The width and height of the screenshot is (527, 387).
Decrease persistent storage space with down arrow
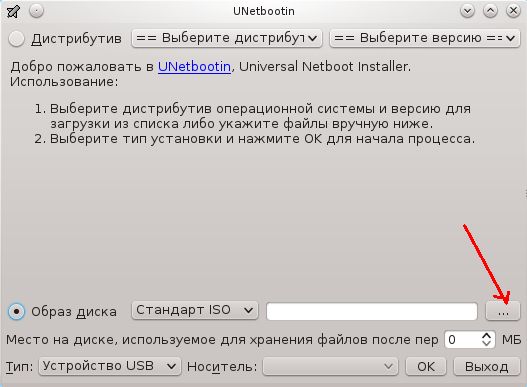tap(487, 343)
